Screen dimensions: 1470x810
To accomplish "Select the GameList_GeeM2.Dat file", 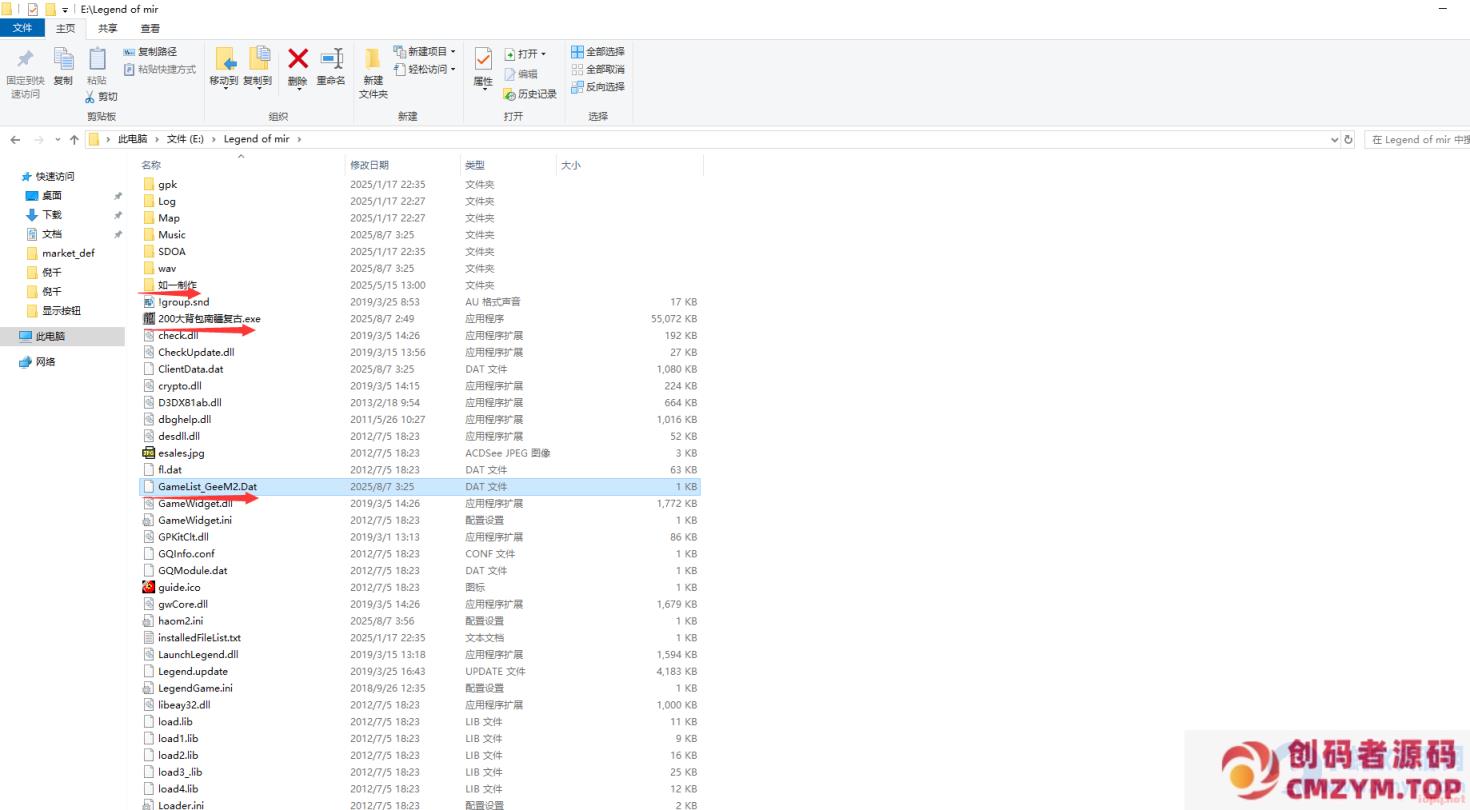I will 207,487.
